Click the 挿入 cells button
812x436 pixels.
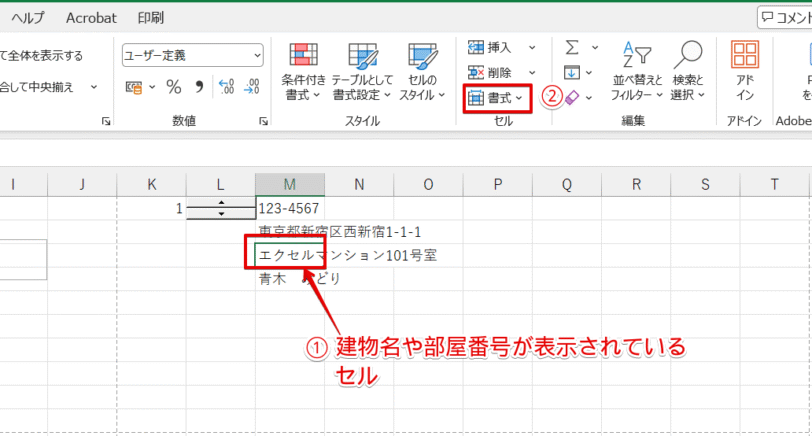pyautogui.click(x=490, y=48)
